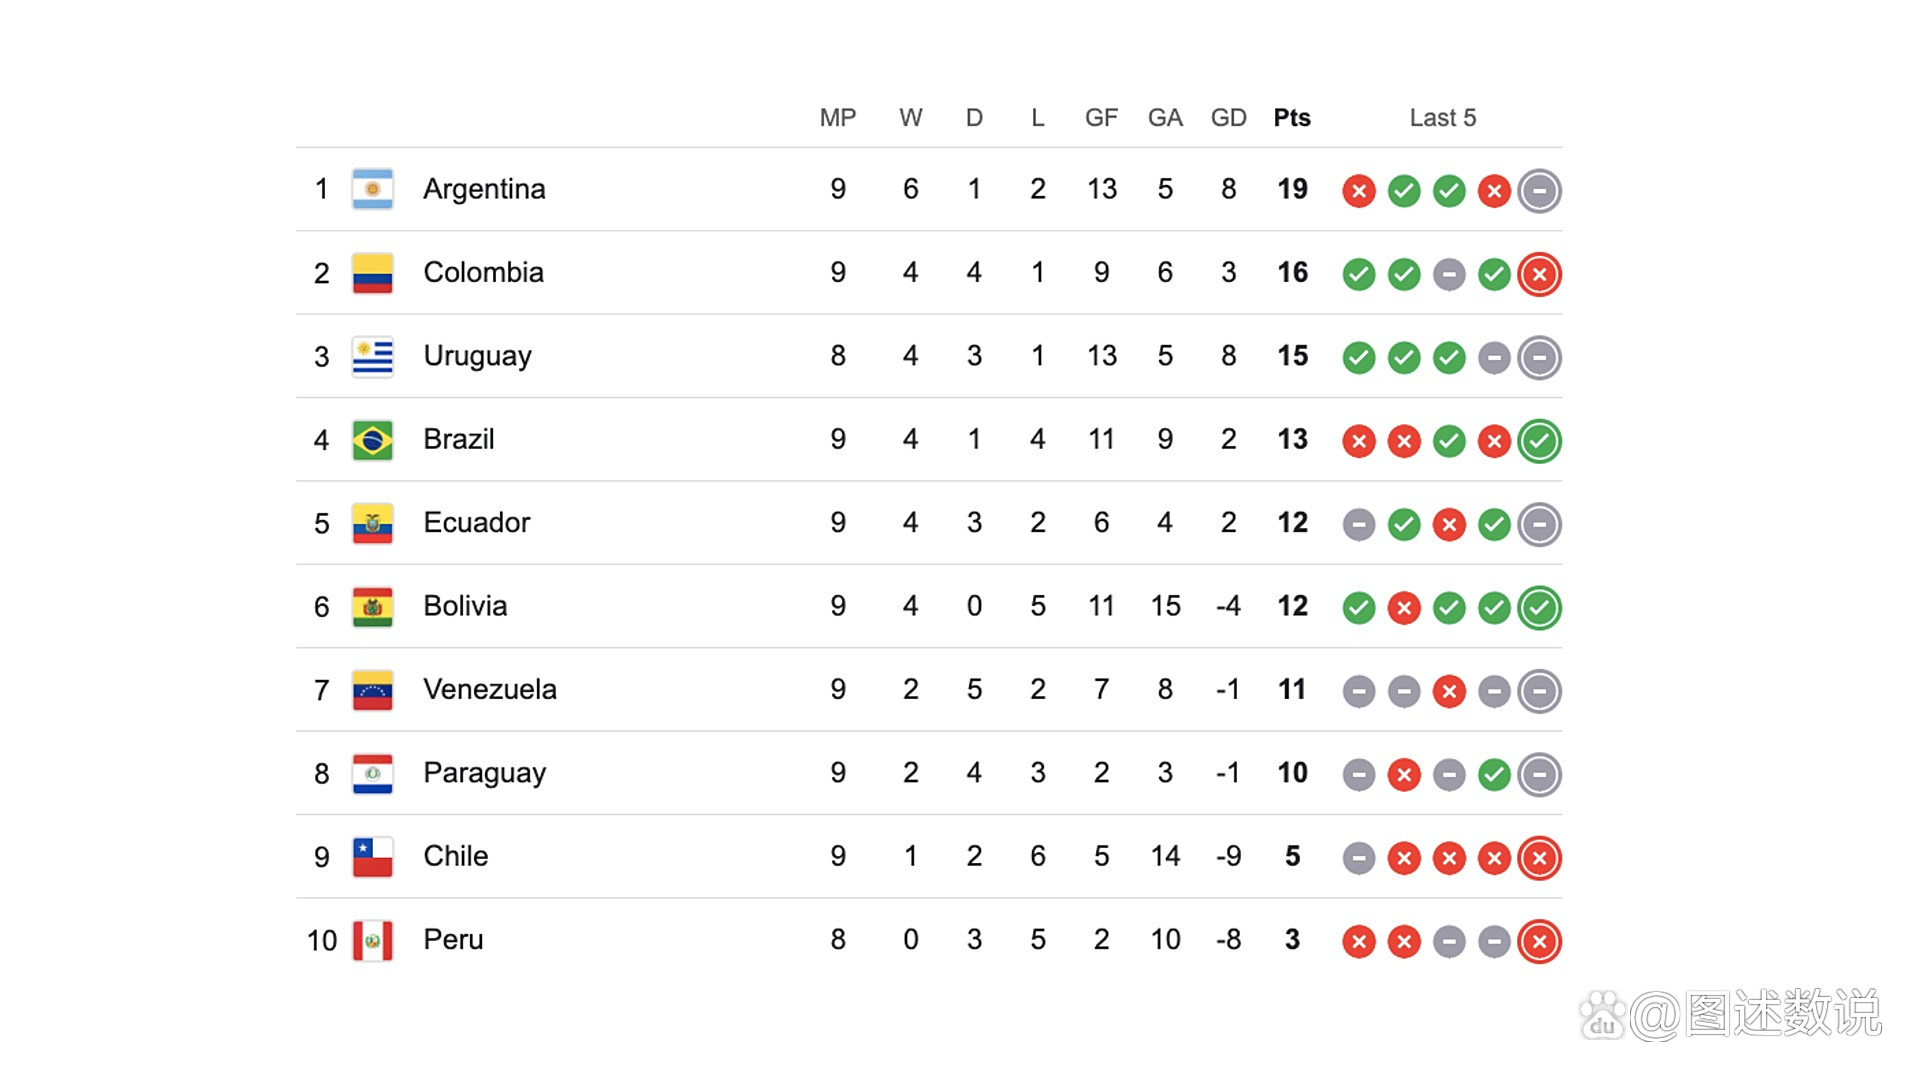Click the Brazil flag icon
The height and width of the screenshot is (1080, 1920).
coord(372,440)
